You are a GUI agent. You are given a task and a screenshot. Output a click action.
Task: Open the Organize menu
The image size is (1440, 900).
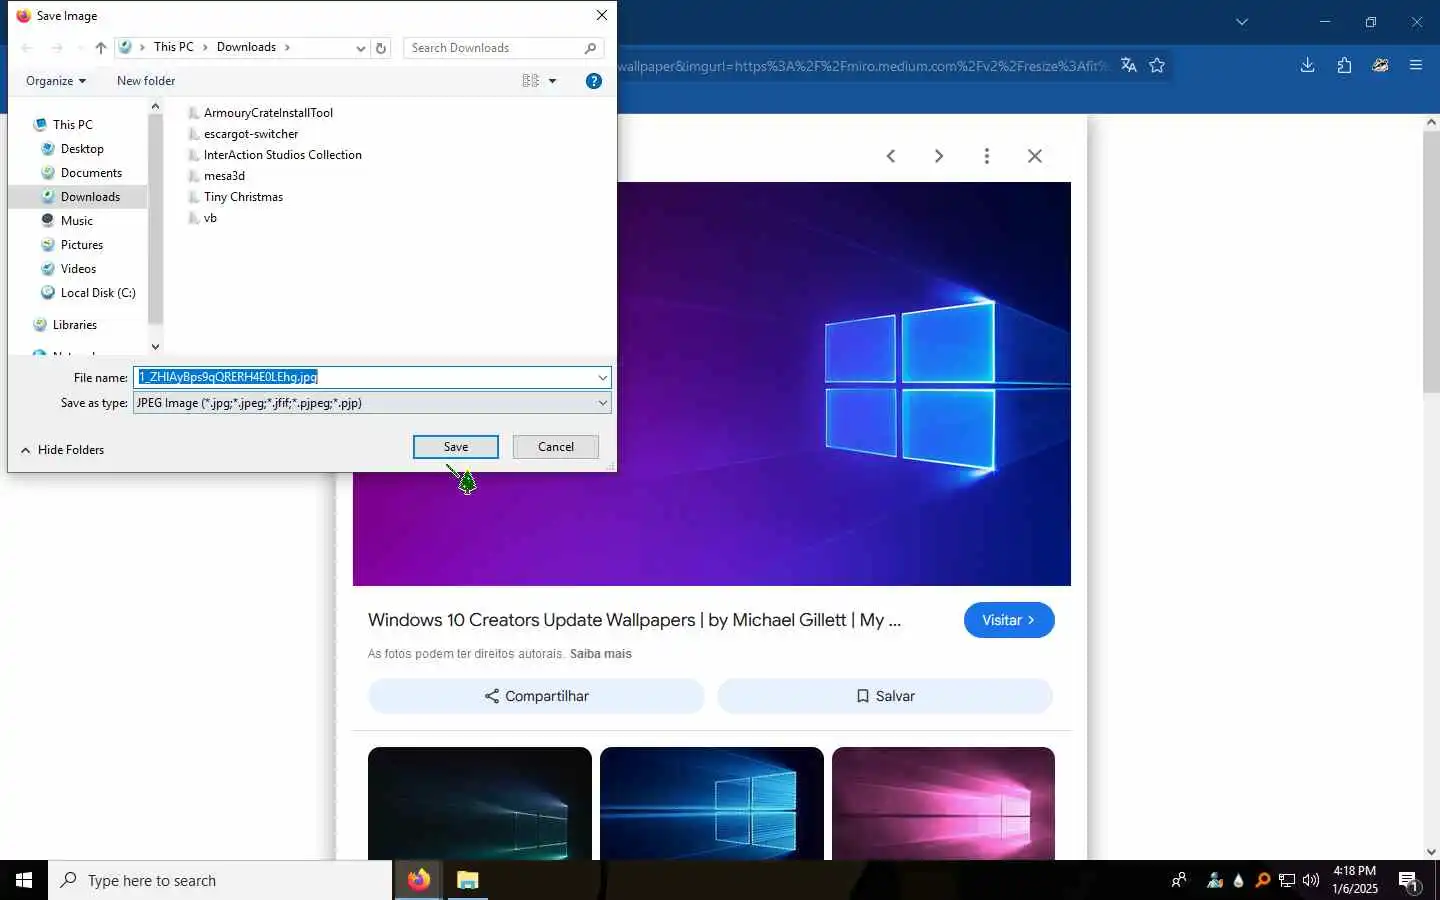coord(56,81)
